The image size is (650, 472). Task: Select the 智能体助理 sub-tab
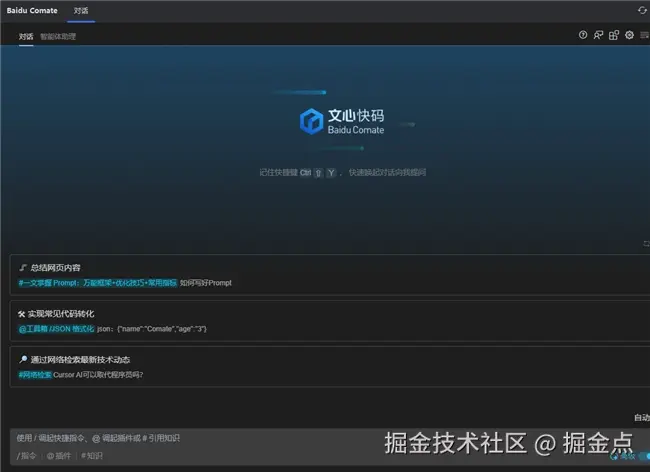[58, 36]
